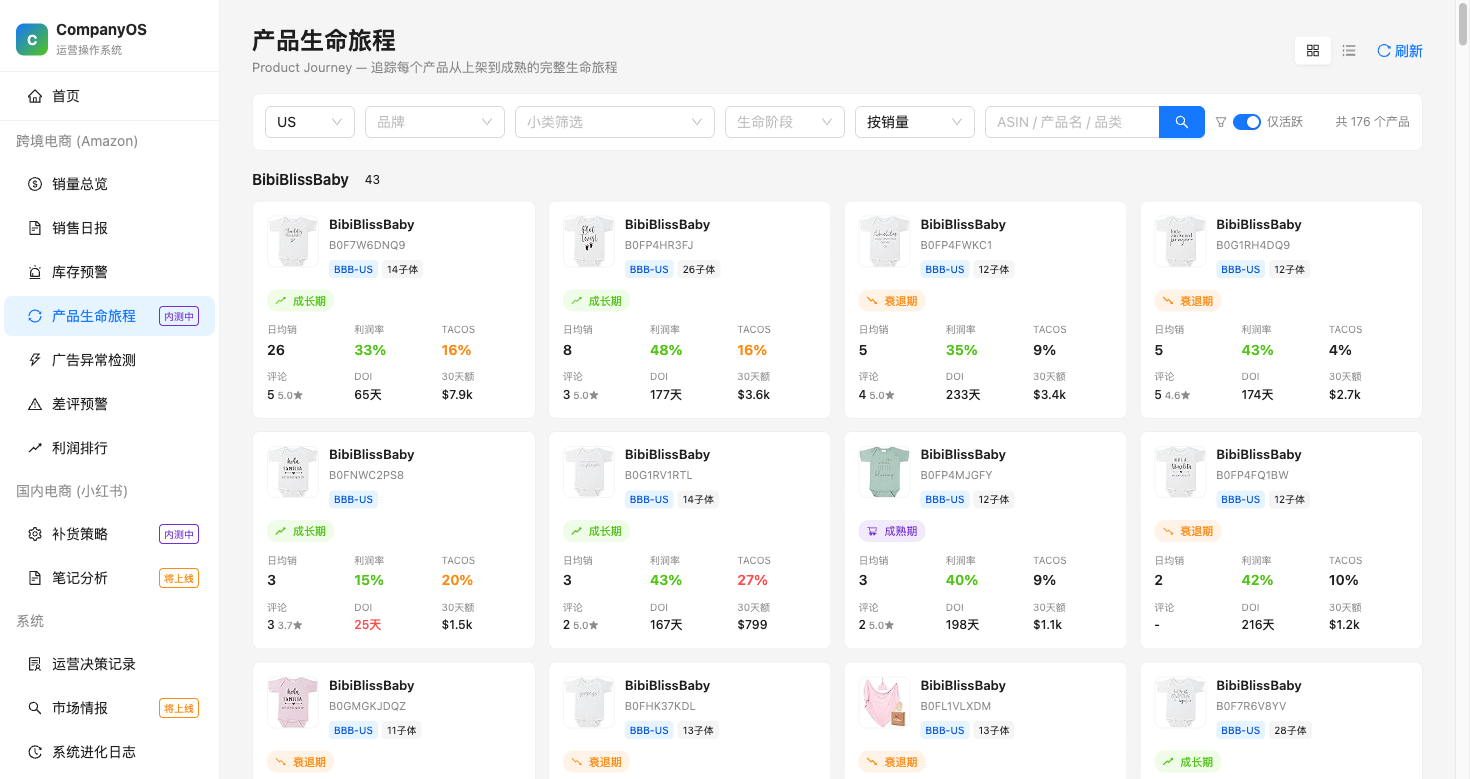Open 销售日报 menu item

pos(109,228)
